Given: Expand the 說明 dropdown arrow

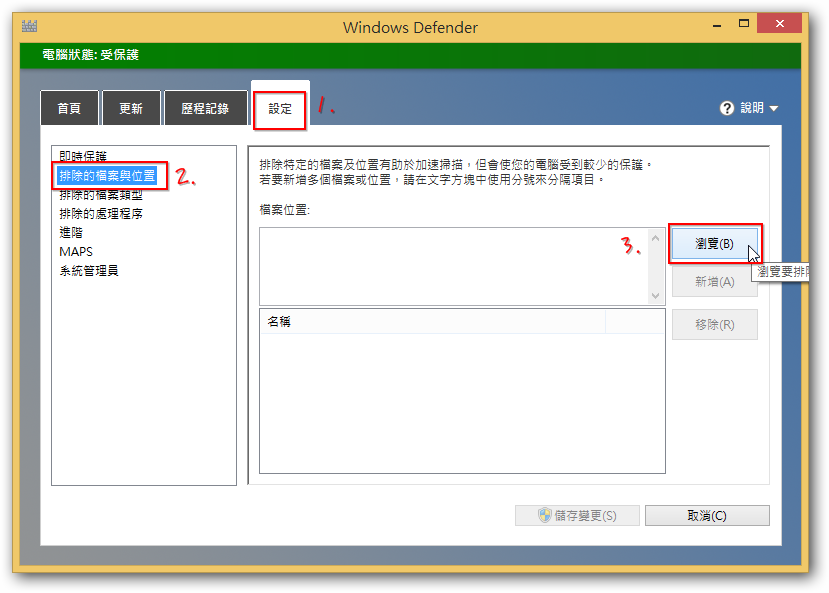Looking at the screenshot, I should [x=773, y=109].
